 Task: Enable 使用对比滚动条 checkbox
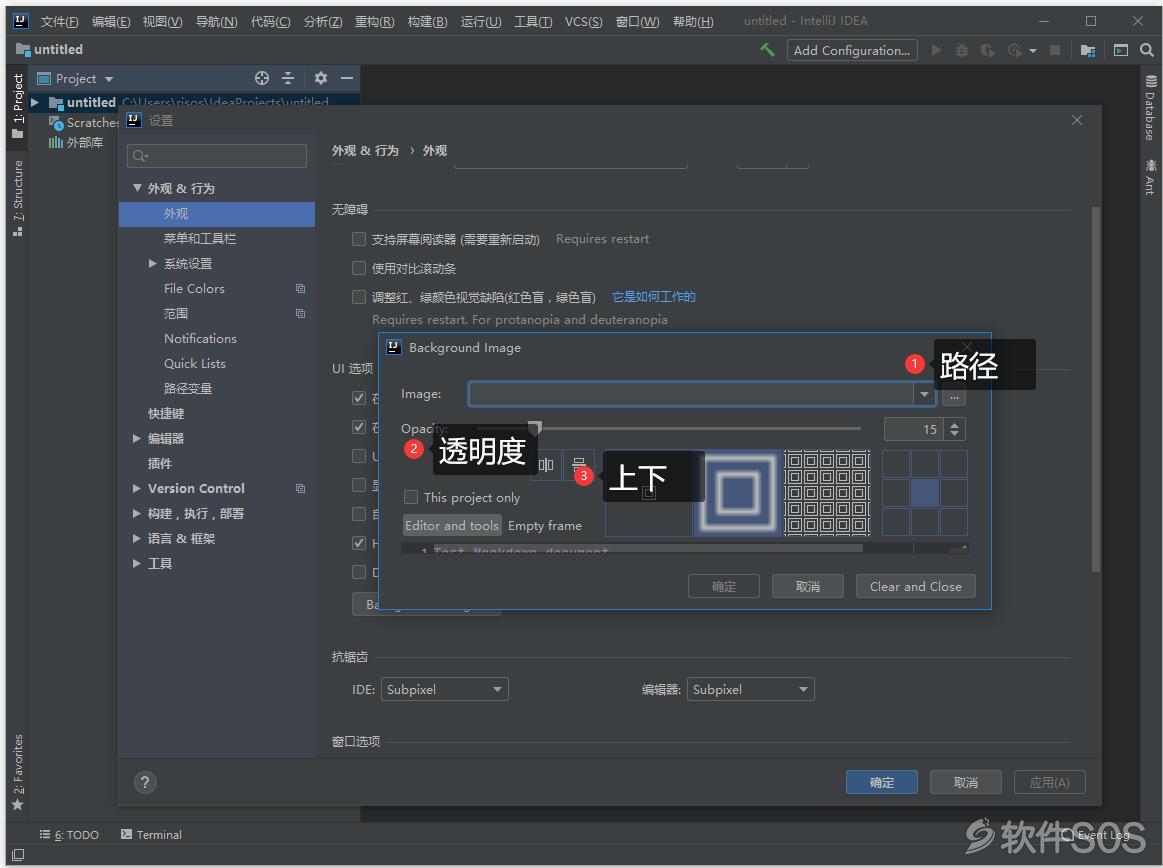coord(359,268)
